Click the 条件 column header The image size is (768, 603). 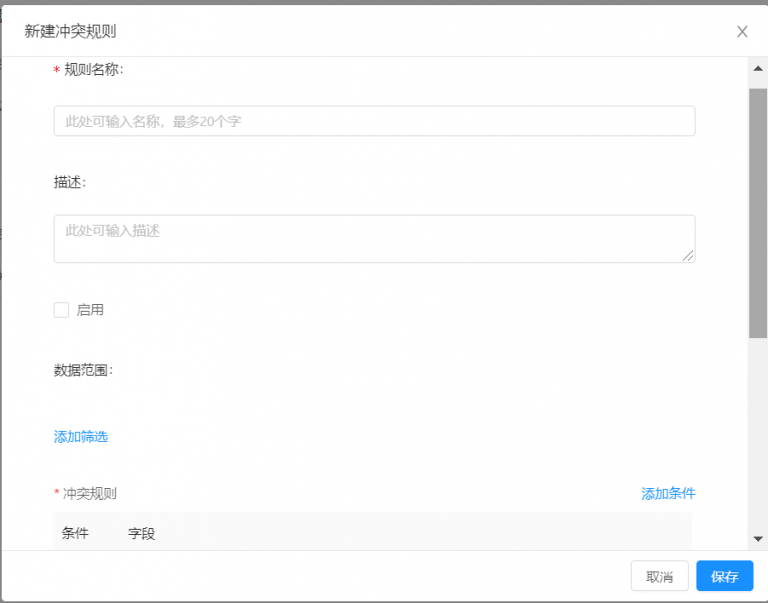75,533
